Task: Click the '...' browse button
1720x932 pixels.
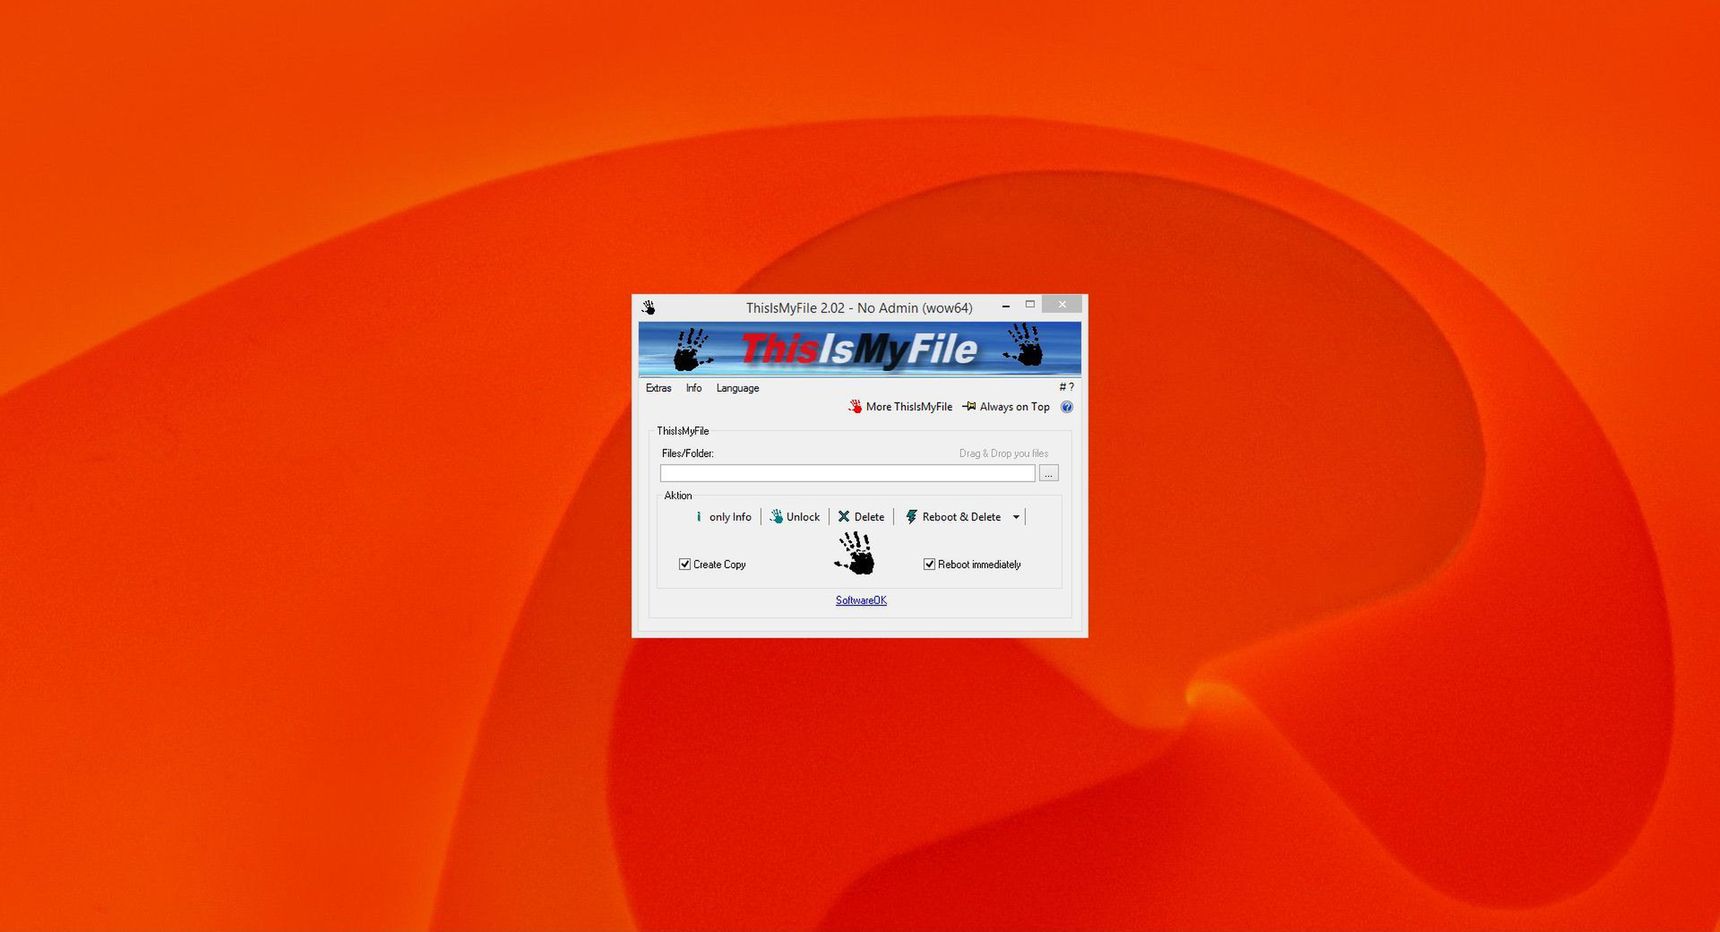Action: (x=1048, y=473)
